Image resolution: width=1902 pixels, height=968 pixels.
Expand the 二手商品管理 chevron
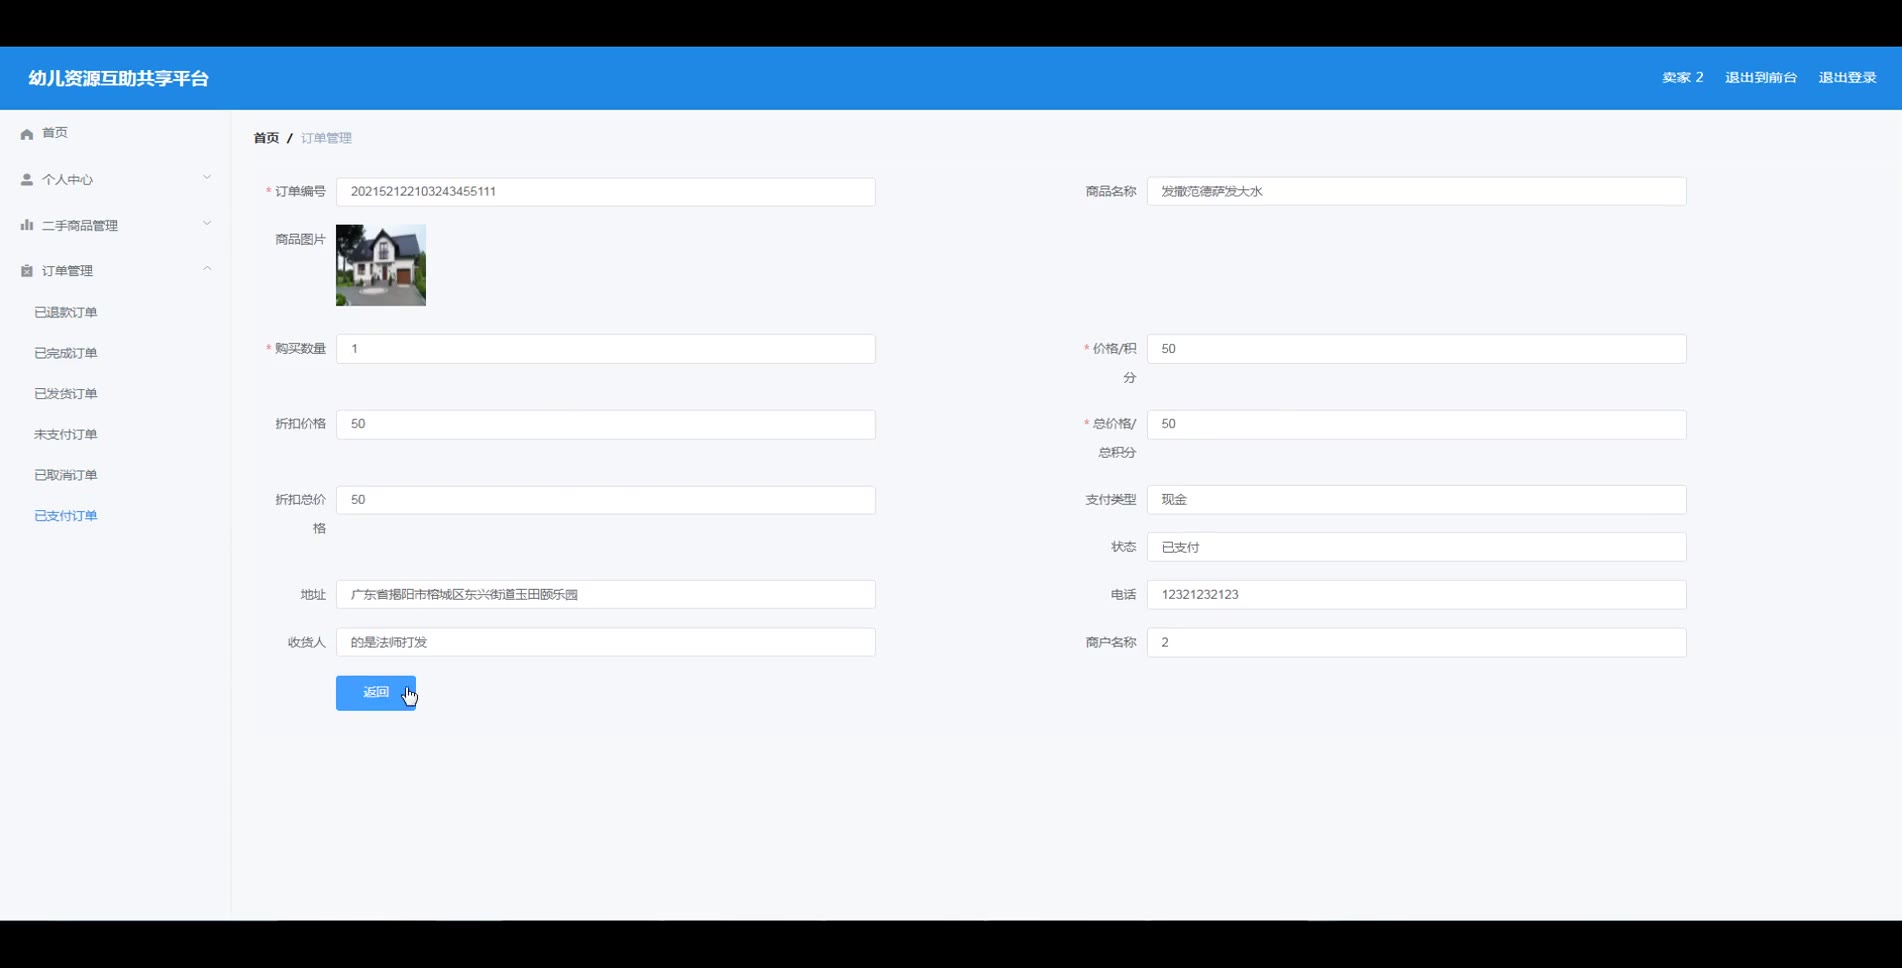[207, 224]
